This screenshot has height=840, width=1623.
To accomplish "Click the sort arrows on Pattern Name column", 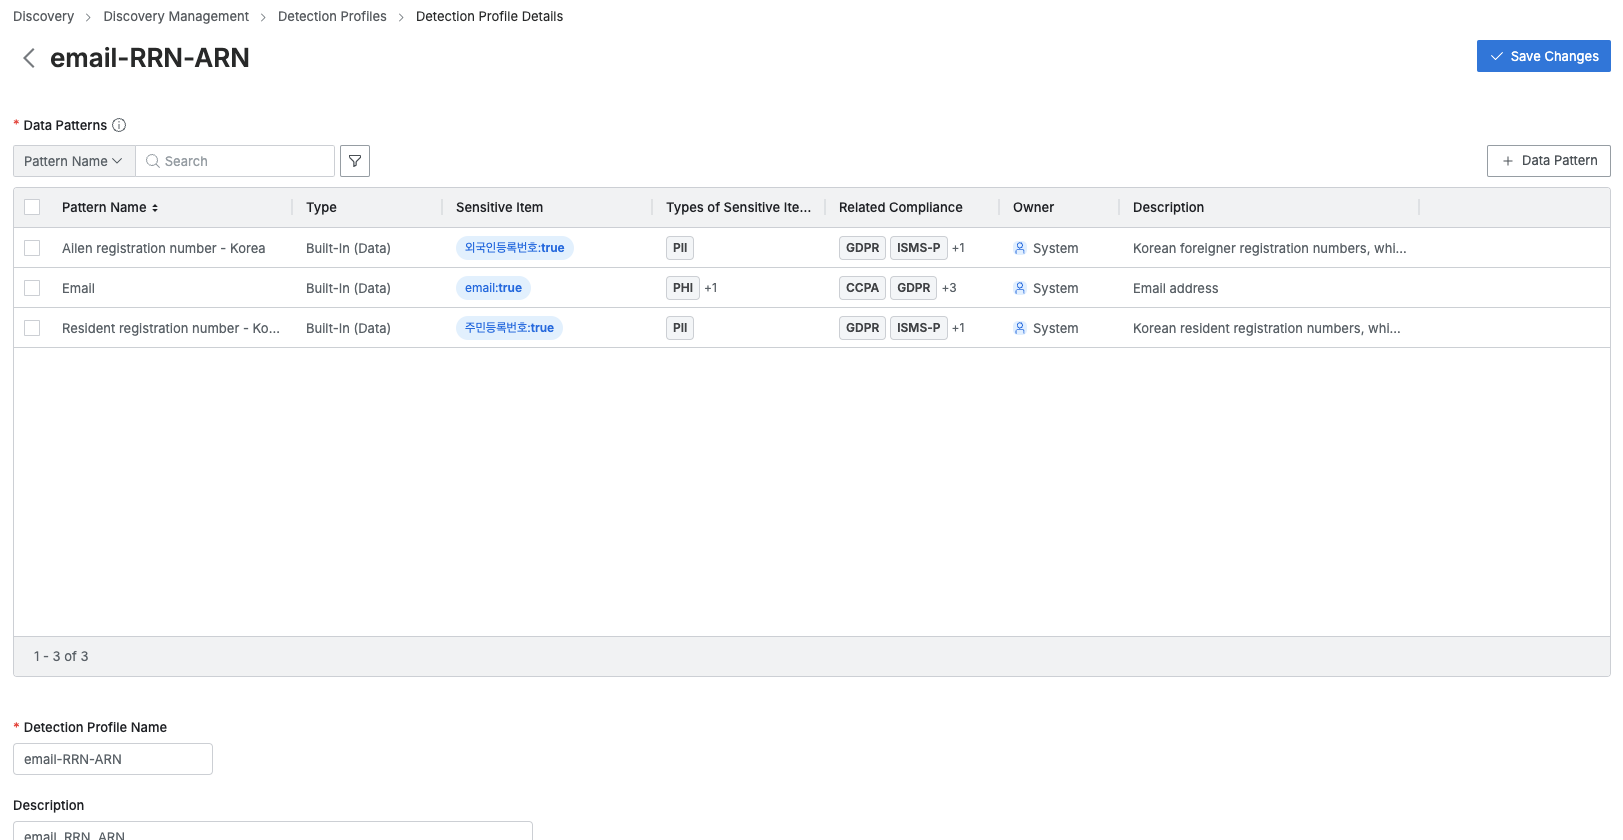I will click(x=155, y=208).
